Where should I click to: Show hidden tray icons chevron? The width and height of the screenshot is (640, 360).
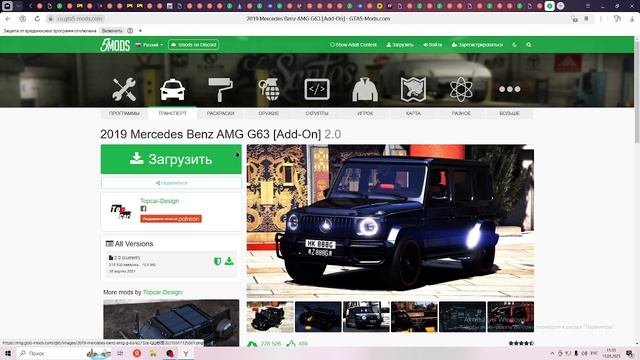point(552,353)
